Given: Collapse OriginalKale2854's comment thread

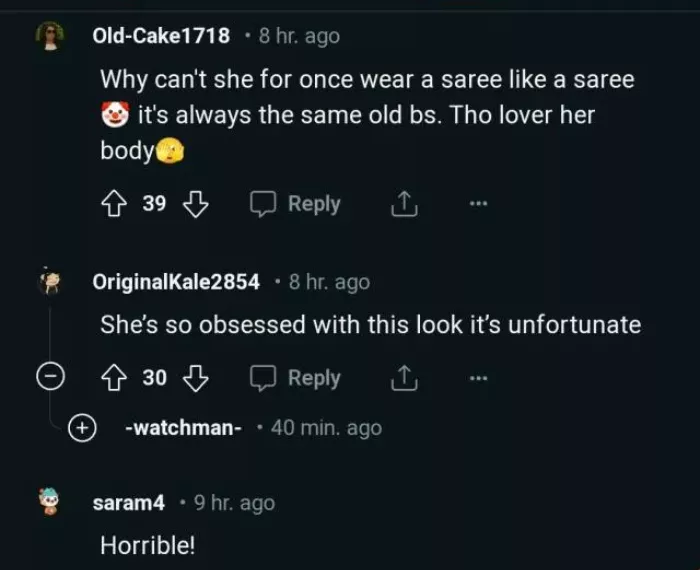Looking at the screenshot, I should coord(47,378).
